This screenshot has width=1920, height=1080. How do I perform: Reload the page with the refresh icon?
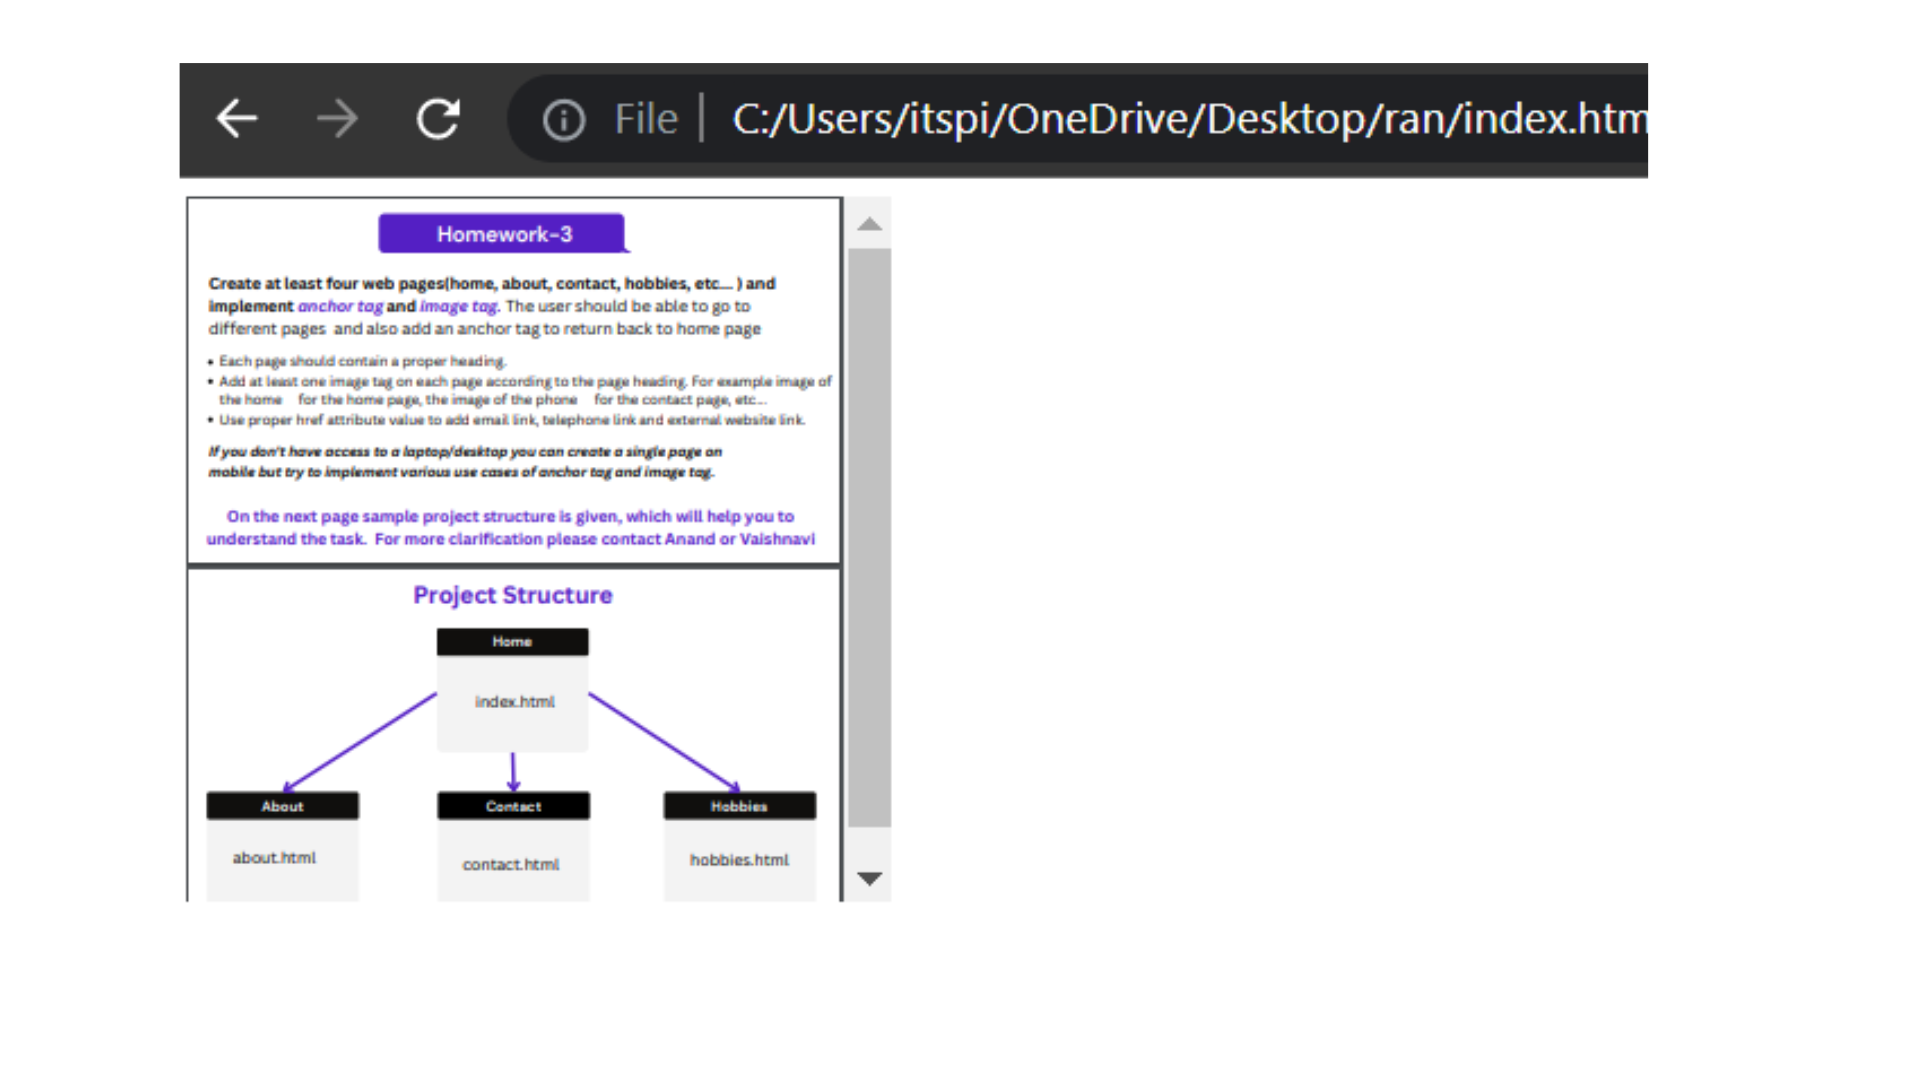point(438,119)
